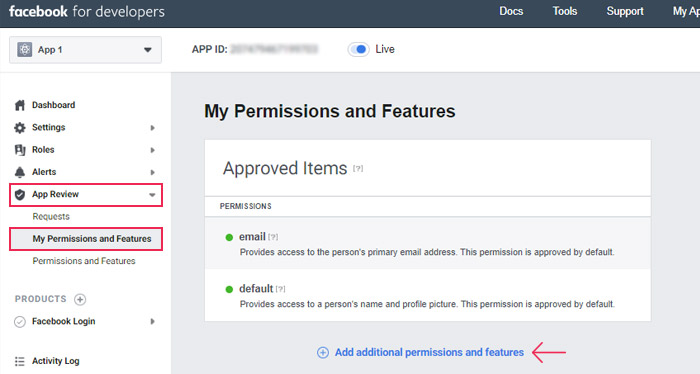Click the My Permissions and Features heading
The image size is (700, 374).
(330, 111)
